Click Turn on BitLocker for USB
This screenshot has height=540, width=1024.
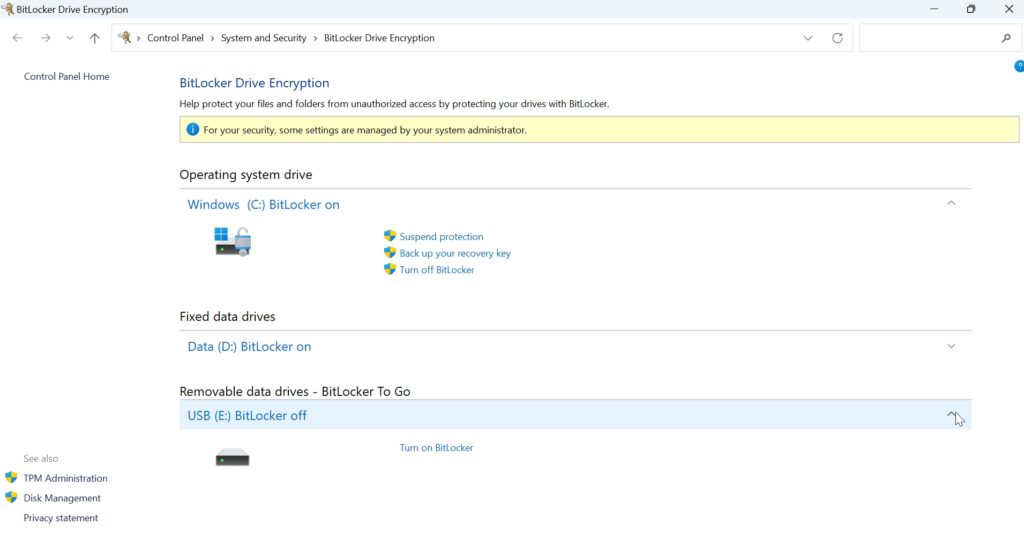436,448
